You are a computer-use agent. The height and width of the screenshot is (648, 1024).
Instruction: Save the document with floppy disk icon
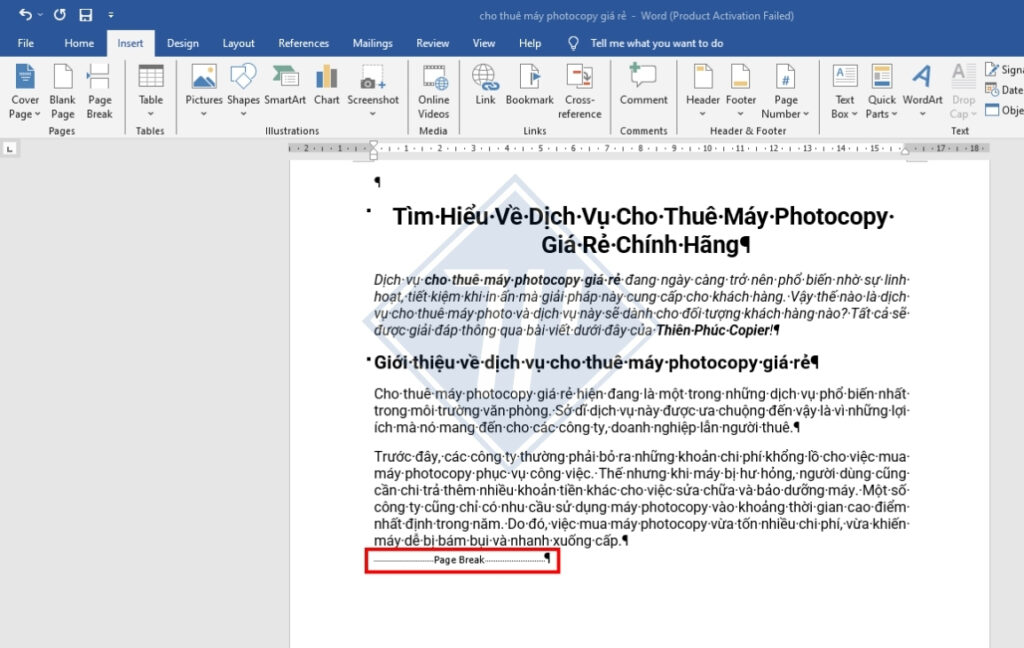click(86, 14)
